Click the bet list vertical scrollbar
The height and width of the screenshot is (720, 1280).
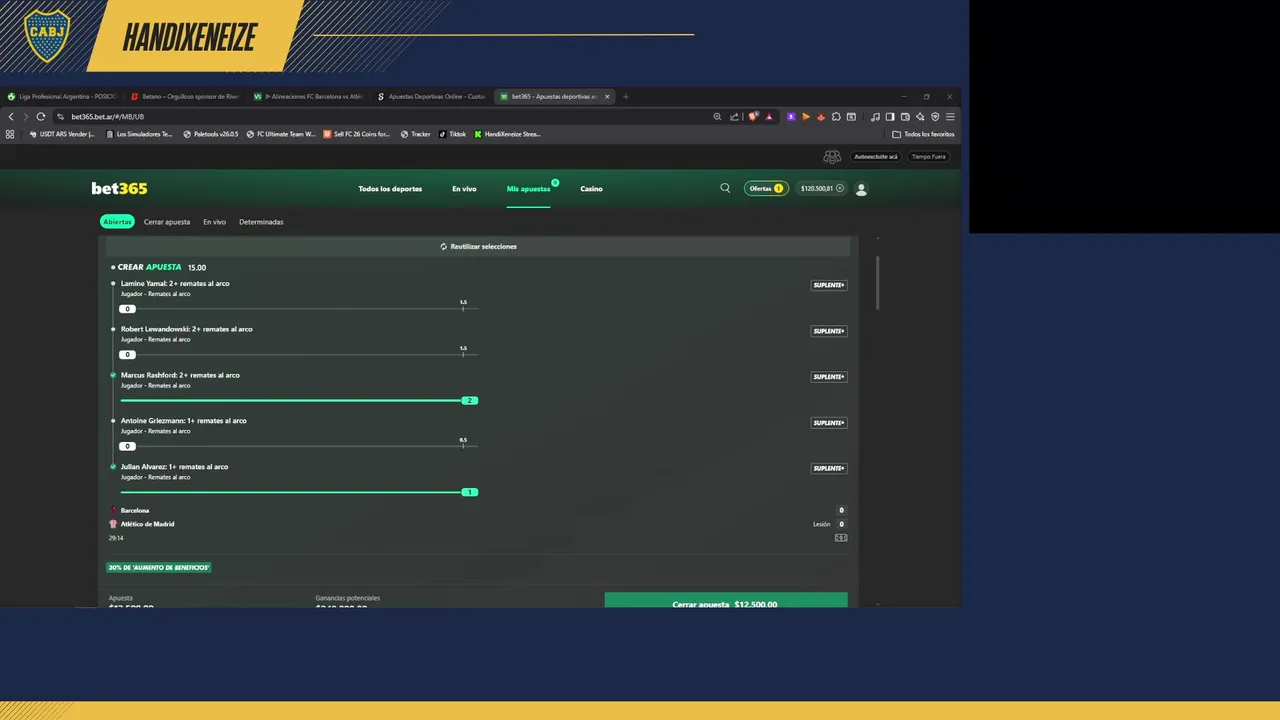tap(878, 284)
